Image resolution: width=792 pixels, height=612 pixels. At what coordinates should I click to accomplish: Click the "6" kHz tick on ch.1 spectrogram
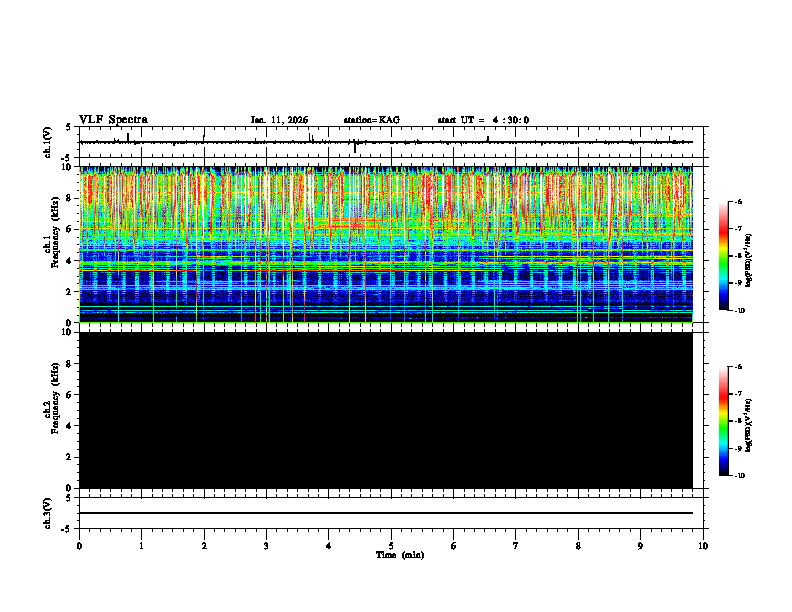(69, 229)
